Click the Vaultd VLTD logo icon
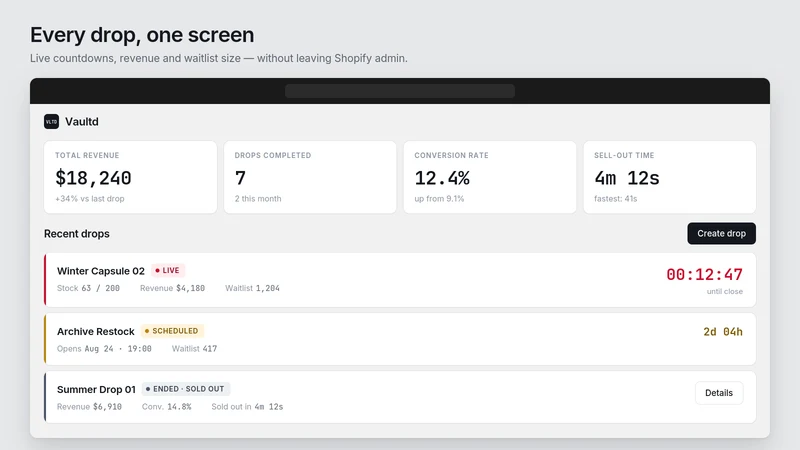The width and height of the screenshot is (800, 450). coord(52,121)
